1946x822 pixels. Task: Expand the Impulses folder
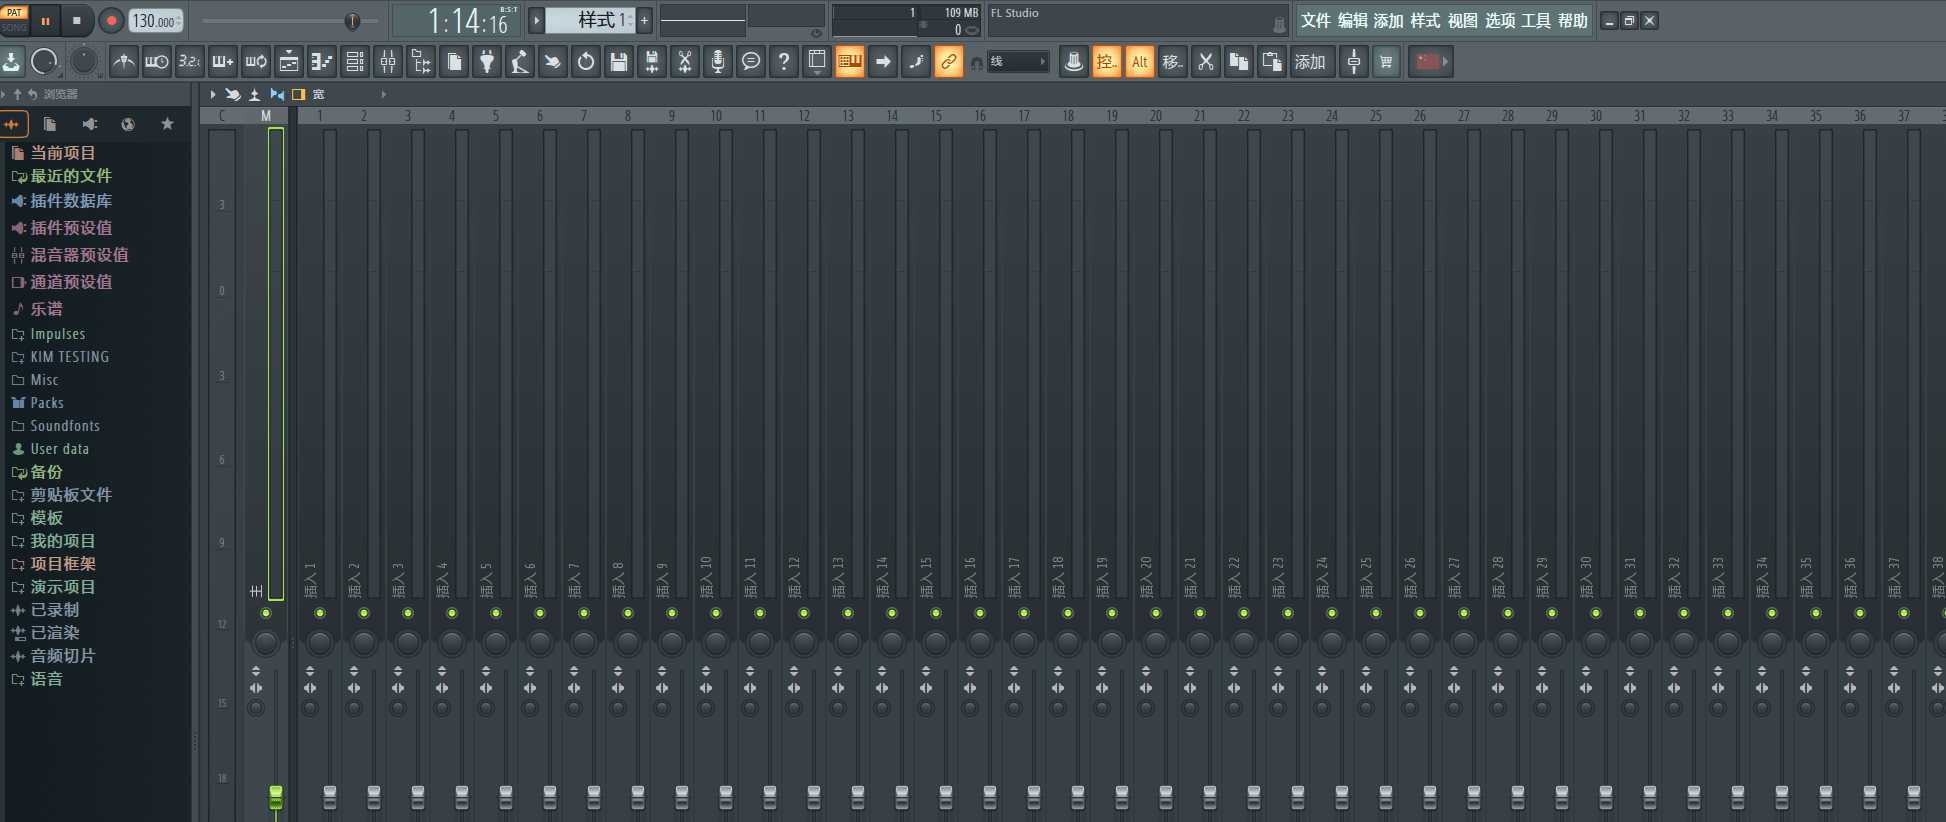[x=57, y=334]
